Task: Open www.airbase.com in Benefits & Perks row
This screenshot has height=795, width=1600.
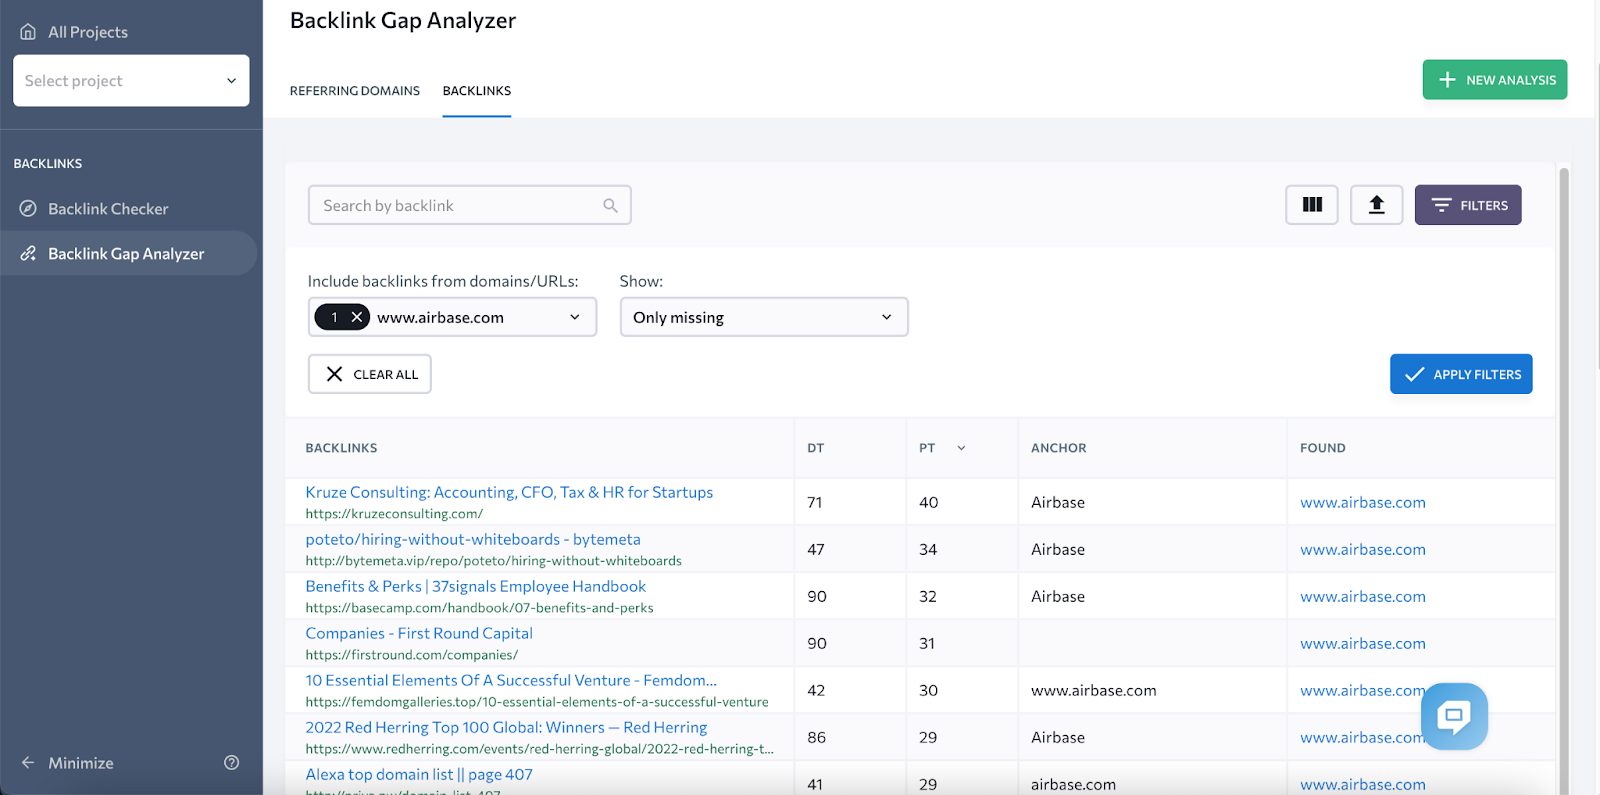Action: (x=1362, y=596)
